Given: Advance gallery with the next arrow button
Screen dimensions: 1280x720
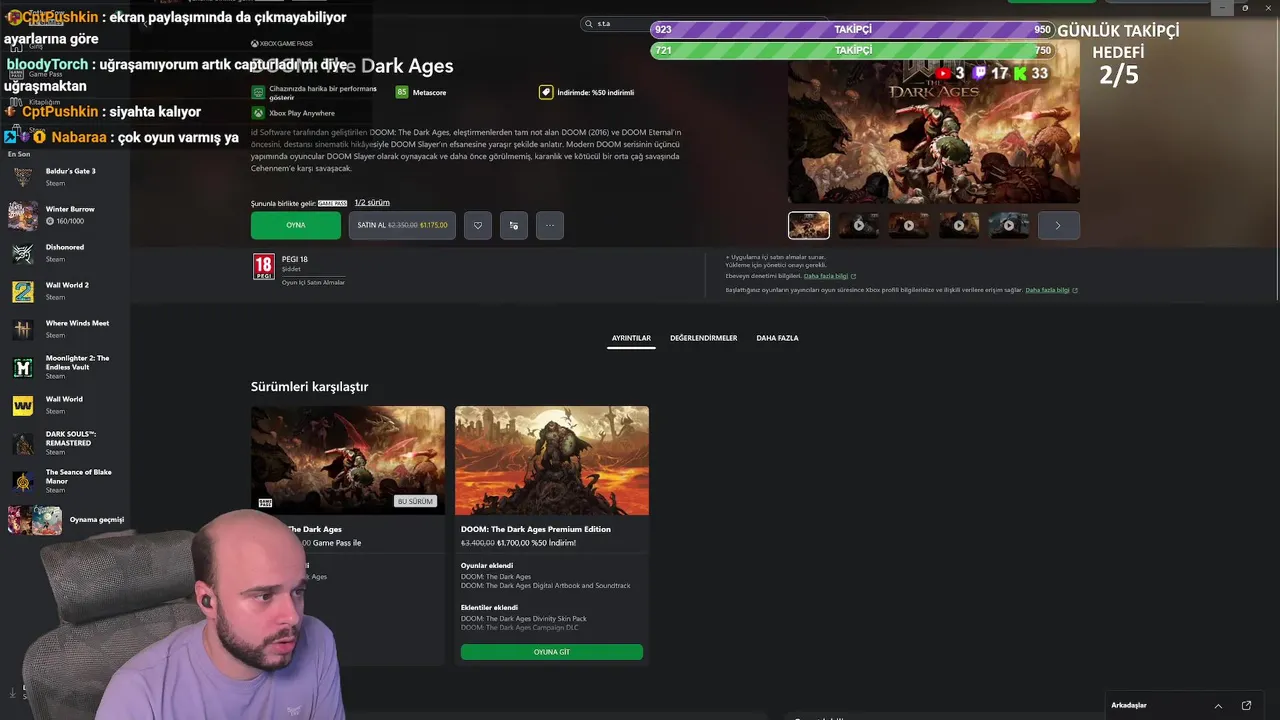Looking at the screenshot, I should (x=1058, y=225).
